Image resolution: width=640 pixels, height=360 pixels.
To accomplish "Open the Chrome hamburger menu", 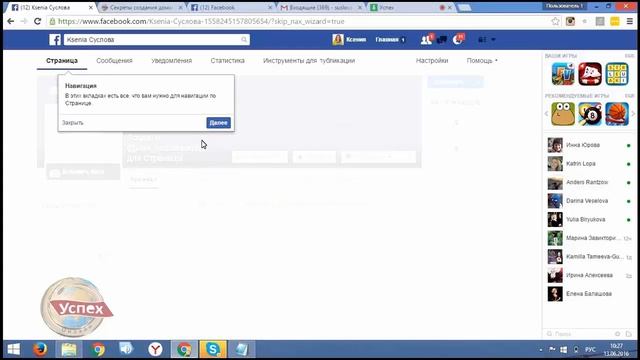I will tap(630, 21).
